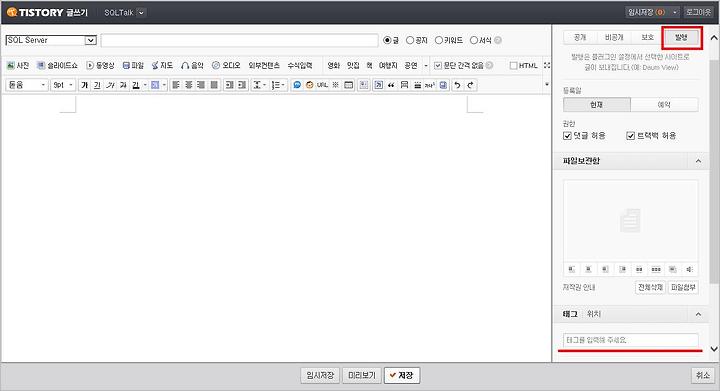
Task: Select the 서식 template radio button
Action: (x=474, y=40)
